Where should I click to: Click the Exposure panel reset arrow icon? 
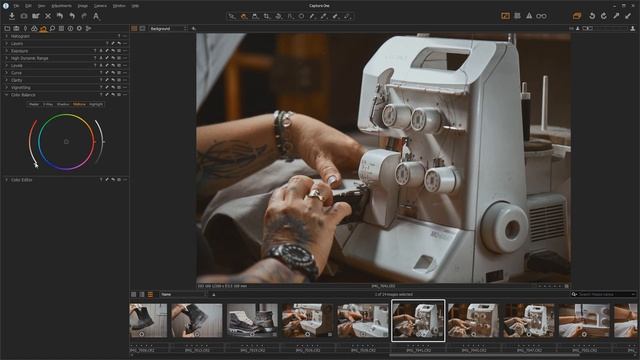[x=113, y=51]
